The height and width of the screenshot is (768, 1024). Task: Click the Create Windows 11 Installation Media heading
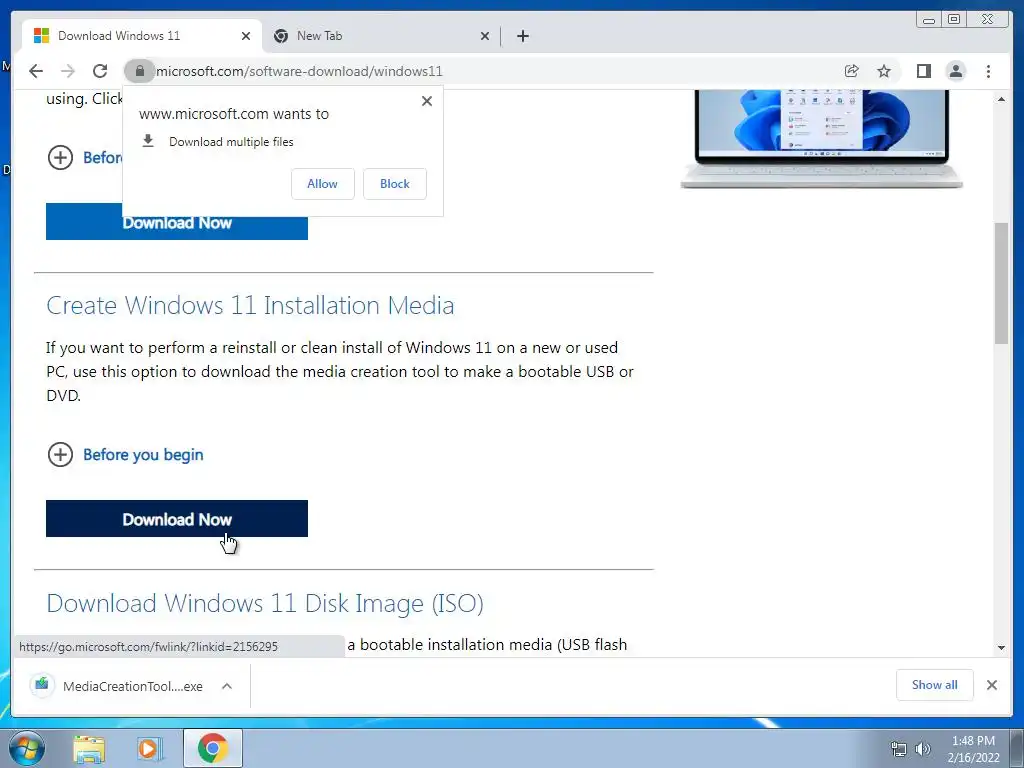pos(250,306)
